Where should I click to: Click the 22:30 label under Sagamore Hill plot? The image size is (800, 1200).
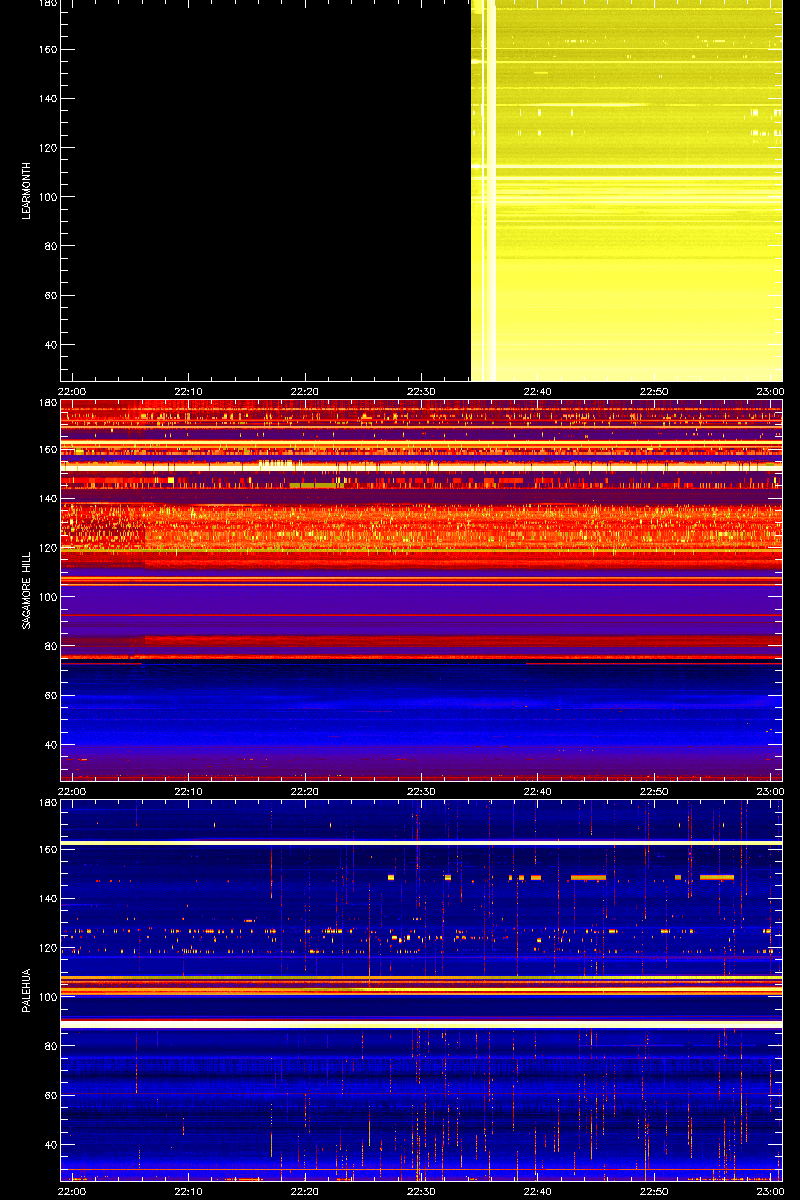pyautogui.click(x=422, y=791)
